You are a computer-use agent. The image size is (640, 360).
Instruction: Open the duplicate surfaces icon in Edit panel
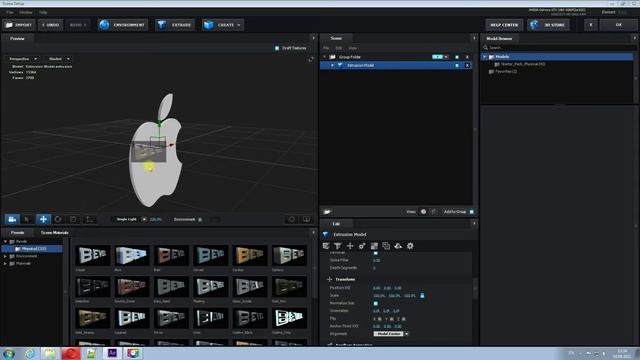[386, 246]
